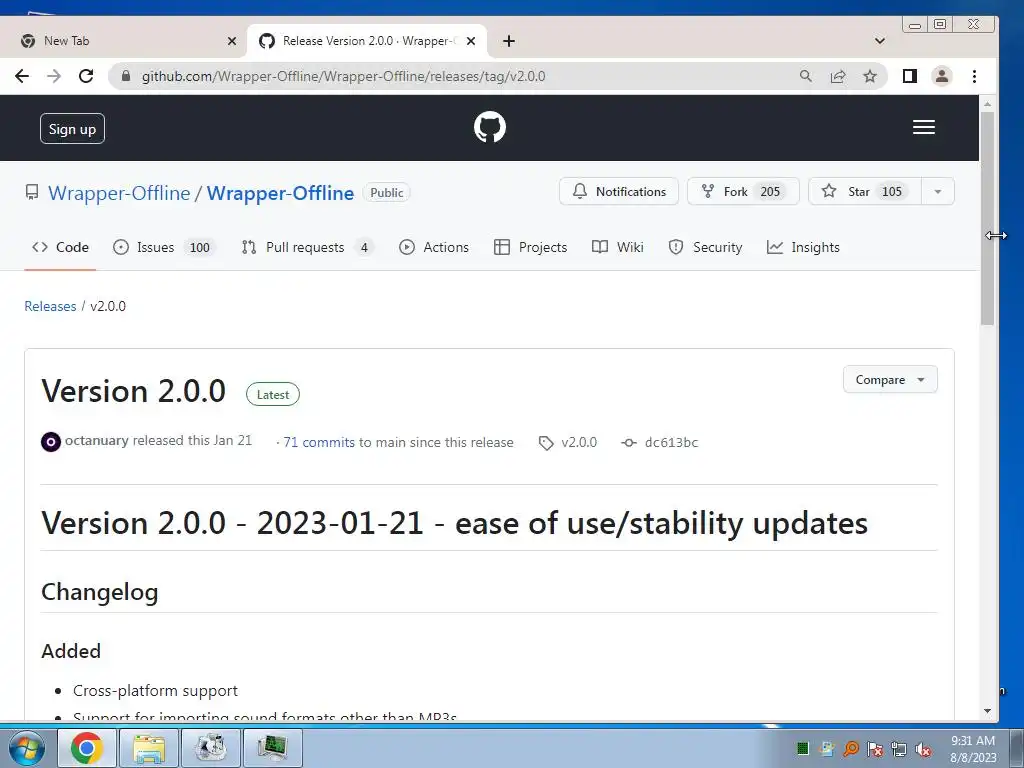Viewport: 1024px width, 768px height.
Task: Open the monitor application taskbar icon
Action: point(272,748)
